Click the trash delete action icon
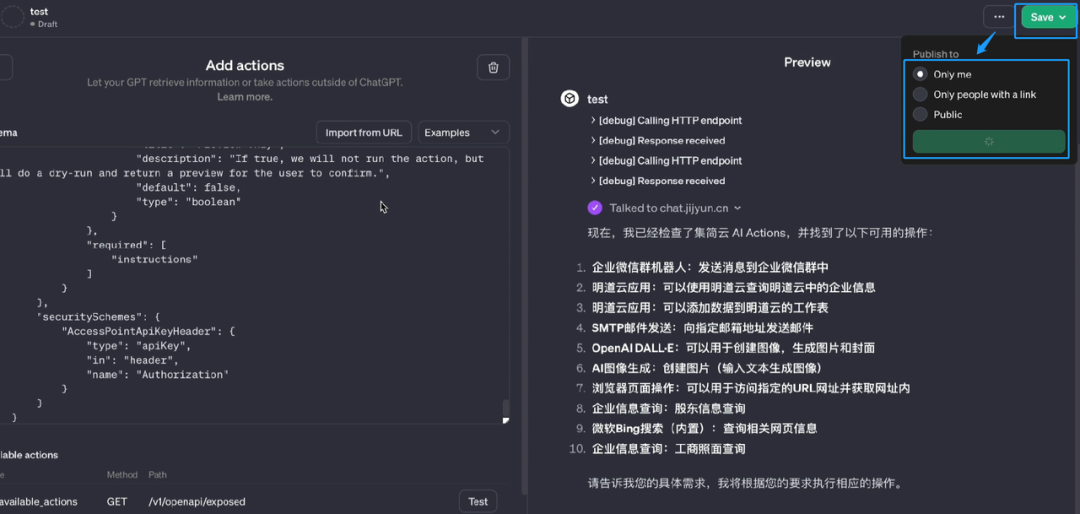 (493, 68)
